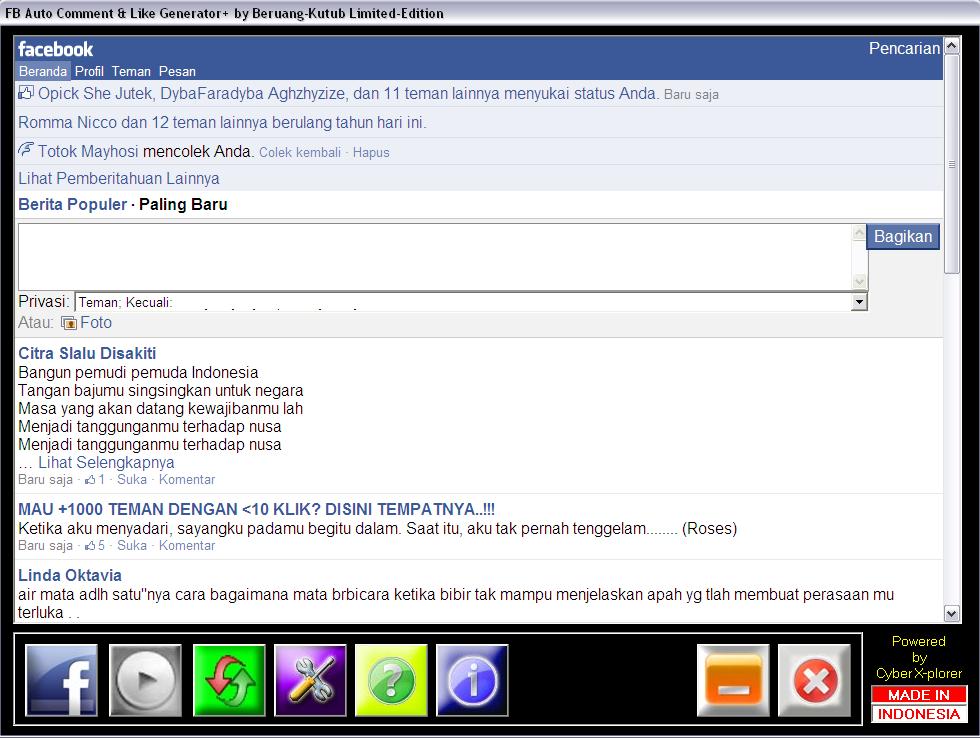Click Komentar on the Roses post

(x=187, y=546)
